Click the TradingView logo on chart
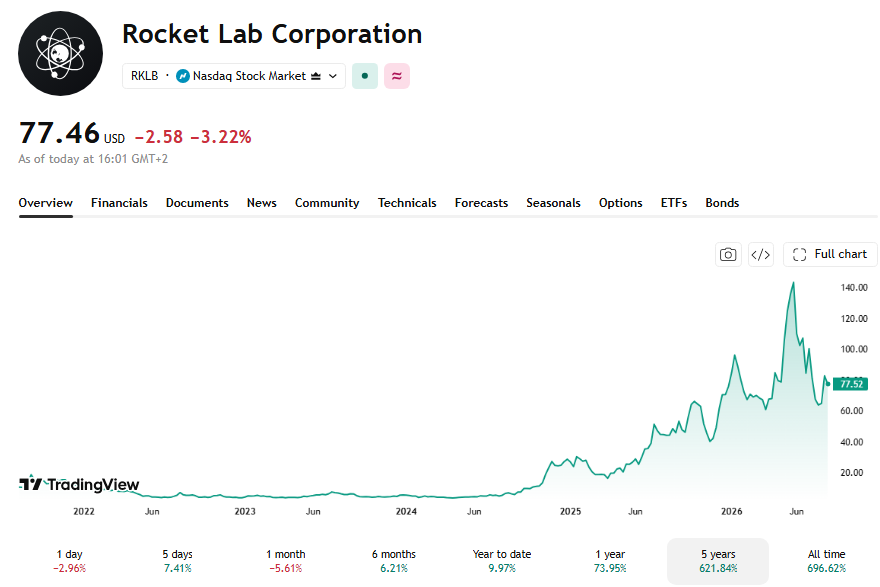 coord(79,484)
